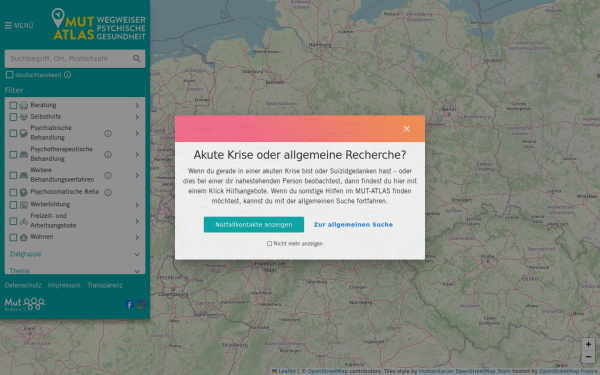Expand the Beratung subcategories chevron
The height and width of the screenshot is (375, 600).
point(137,105)
